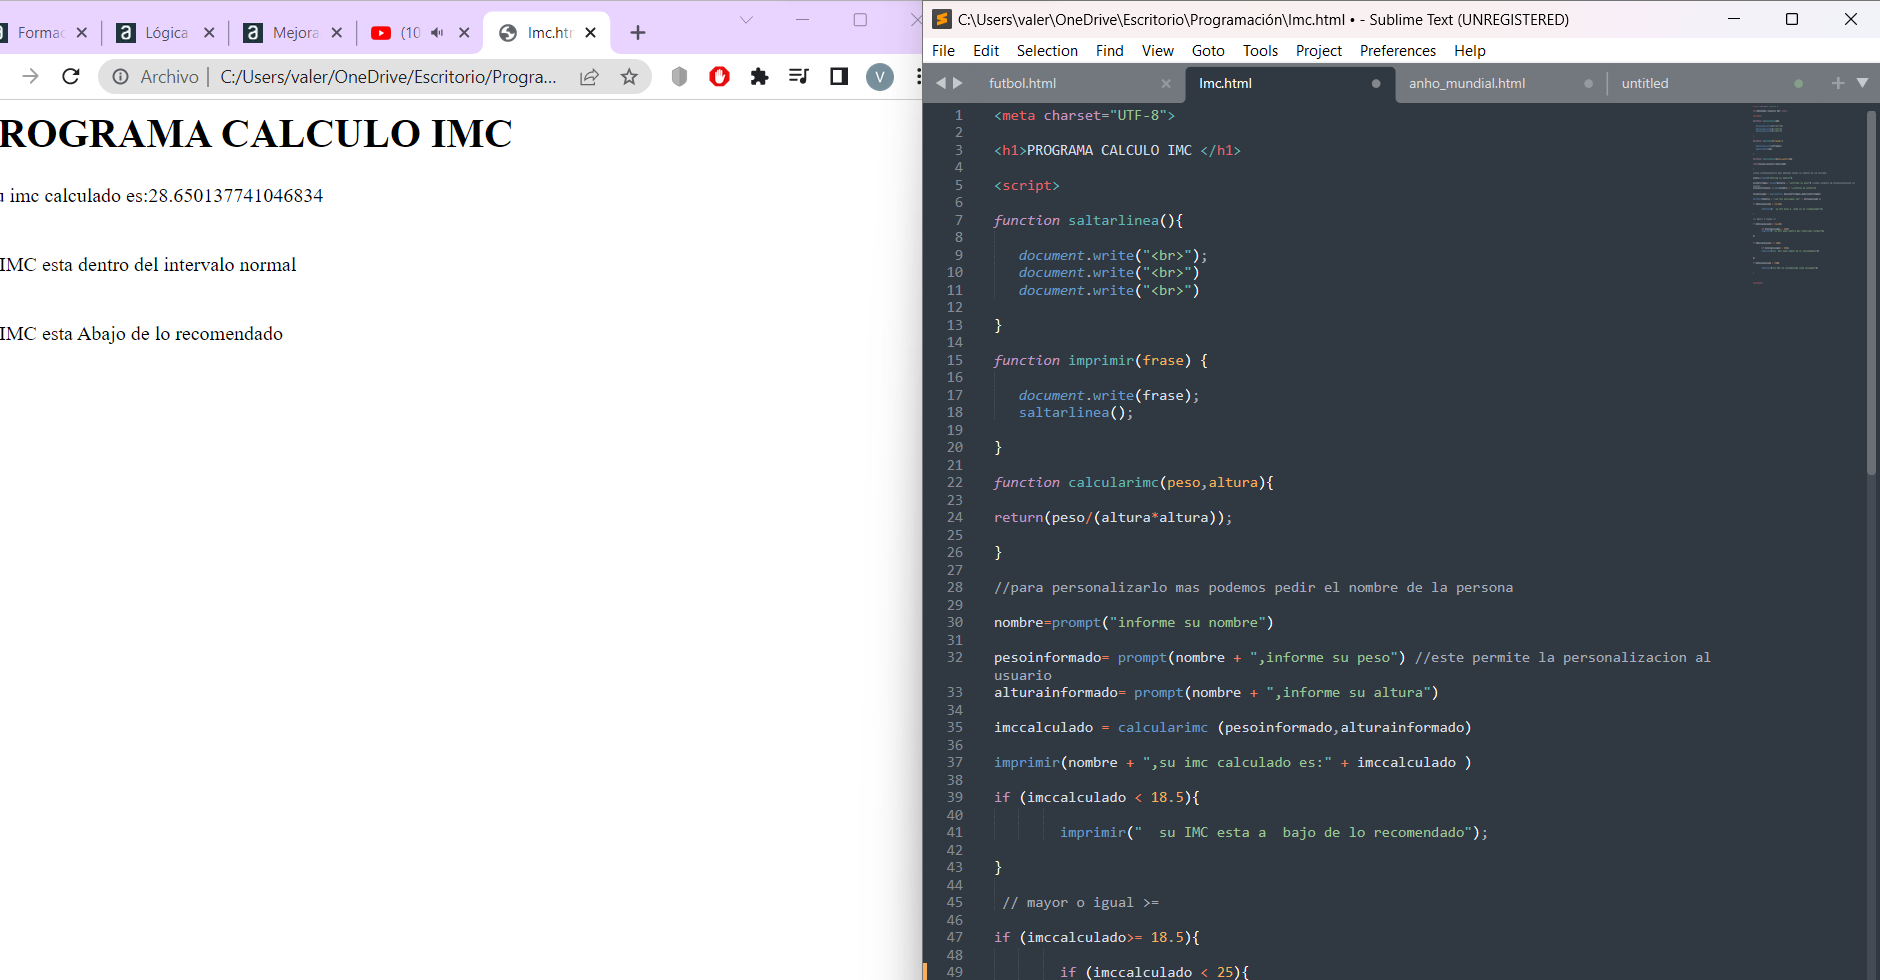The height and width of the screenshot is (980, 1880).
Task: Click Sublime vertical scrollbar thumb
Action: click(1871, 292)
